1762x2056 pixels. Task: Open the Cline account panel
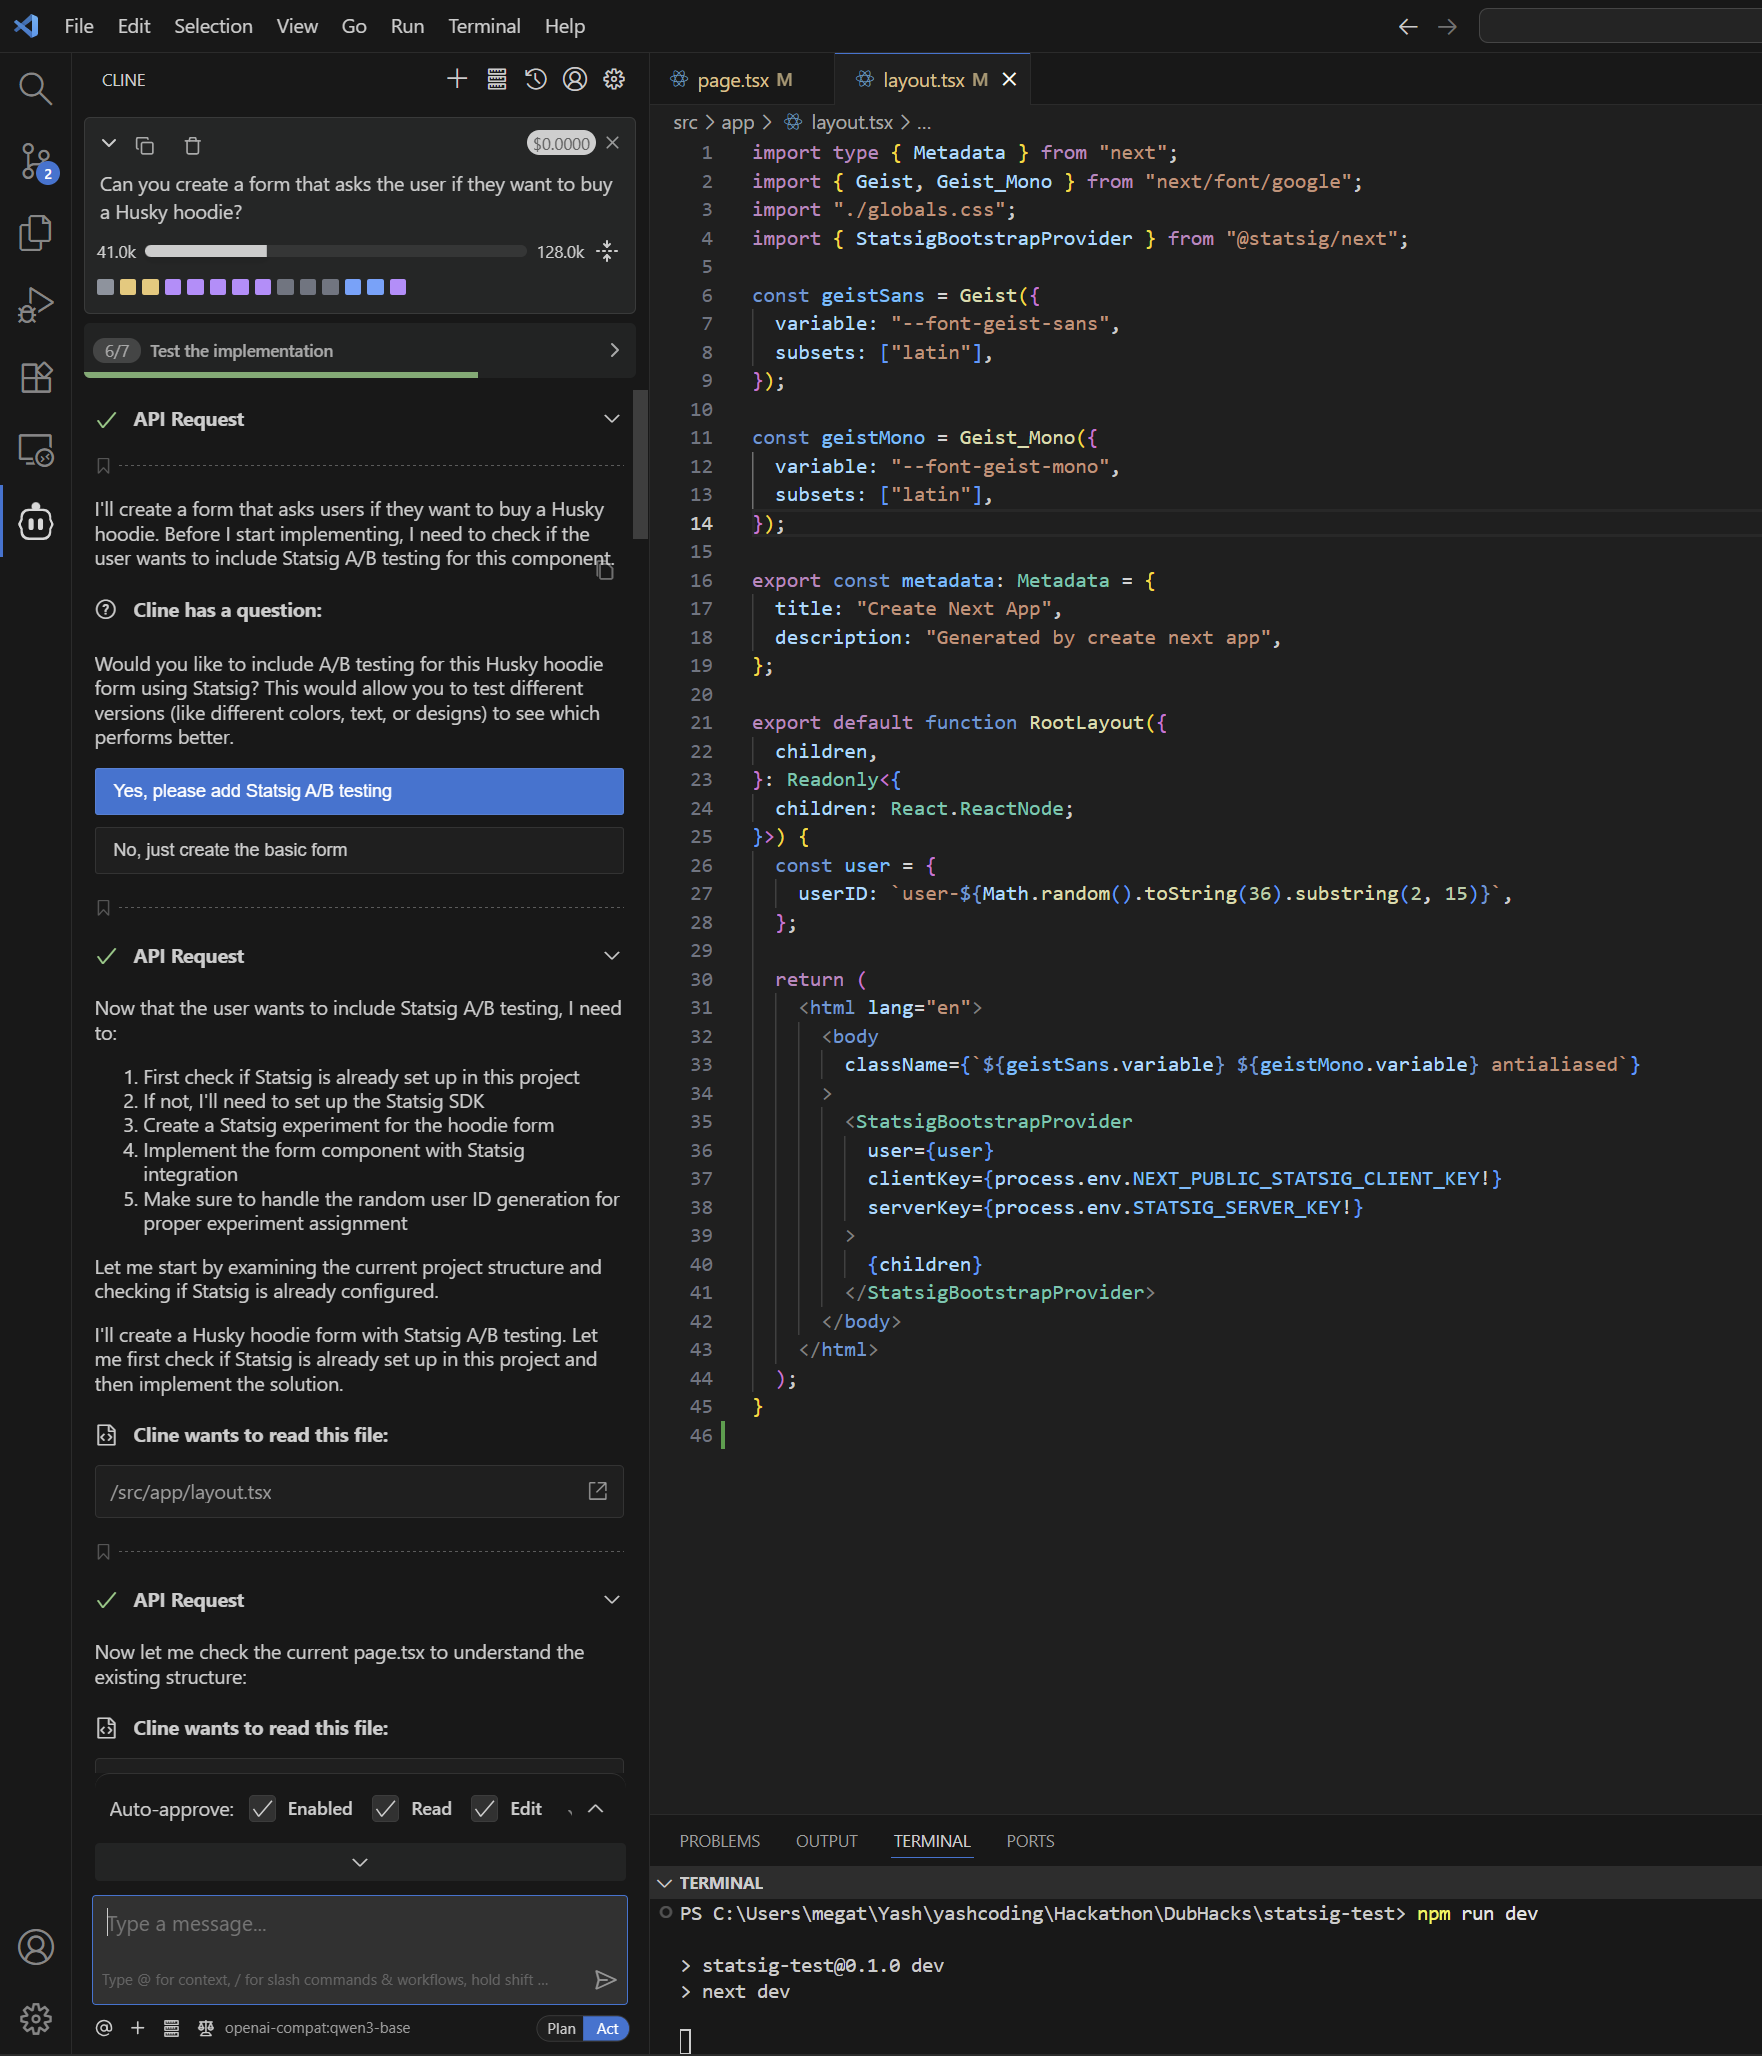575,79
